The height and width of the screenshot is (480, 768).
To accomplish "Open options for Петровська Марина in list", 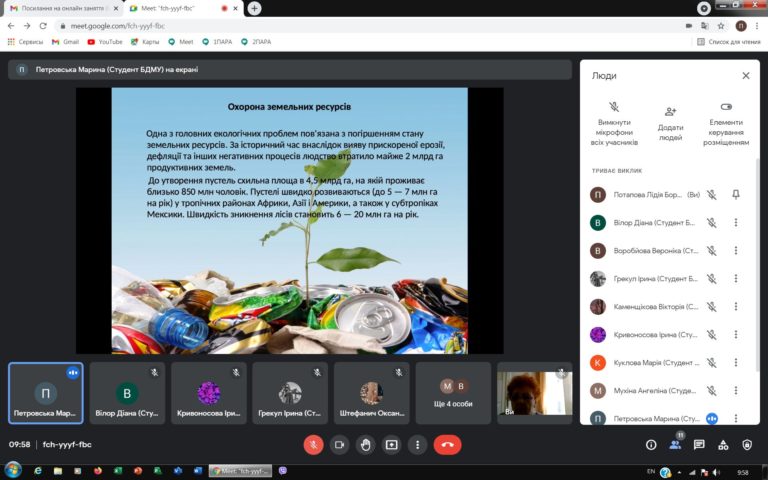I will pyautogui.click(x=736, y=418).
